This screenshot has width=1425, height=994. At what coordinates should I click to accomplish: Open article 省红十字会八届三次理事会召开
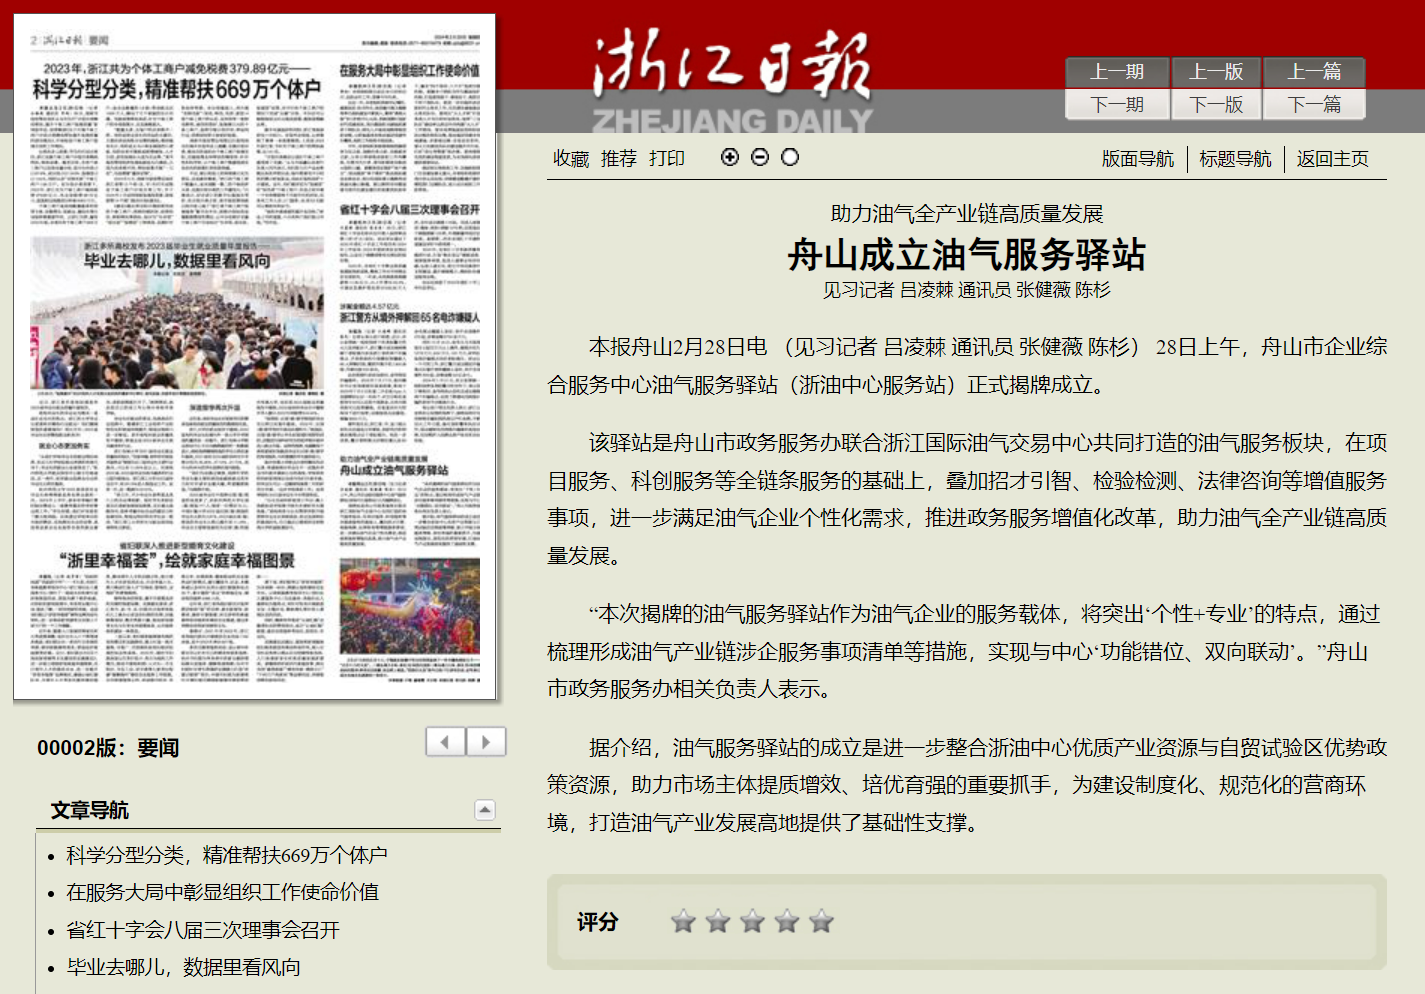click(x=203, y=930)
